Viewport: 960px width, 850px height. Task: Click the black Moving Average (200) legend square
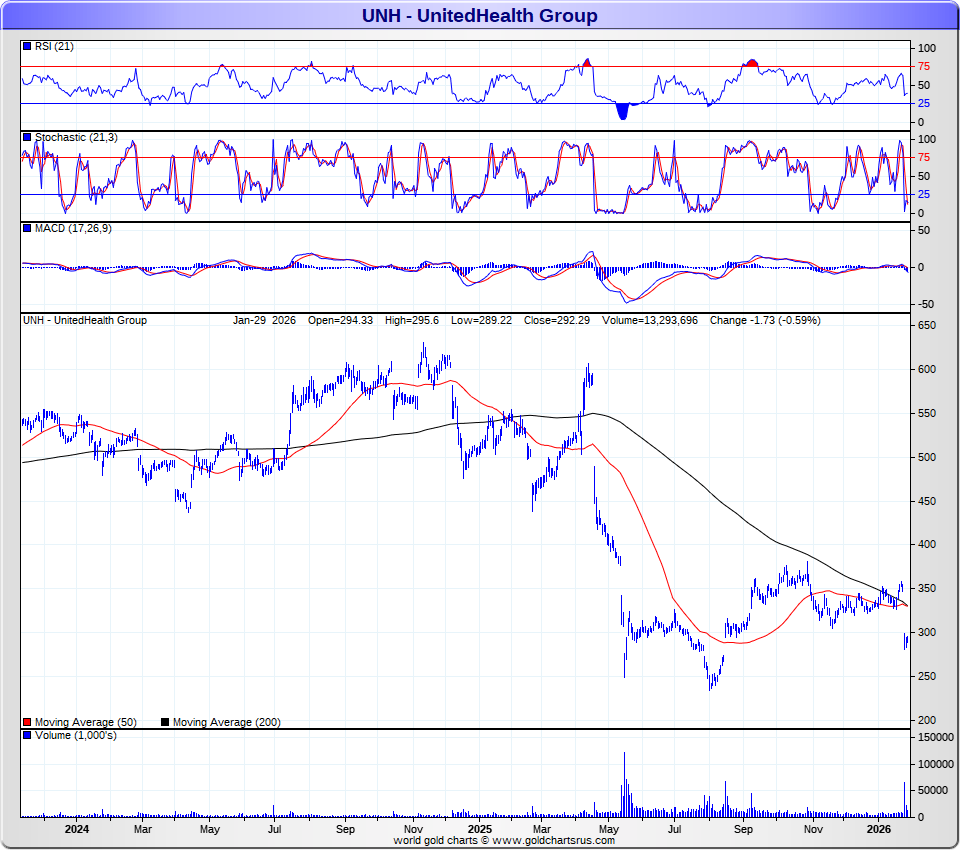click(x=165, y=722)
